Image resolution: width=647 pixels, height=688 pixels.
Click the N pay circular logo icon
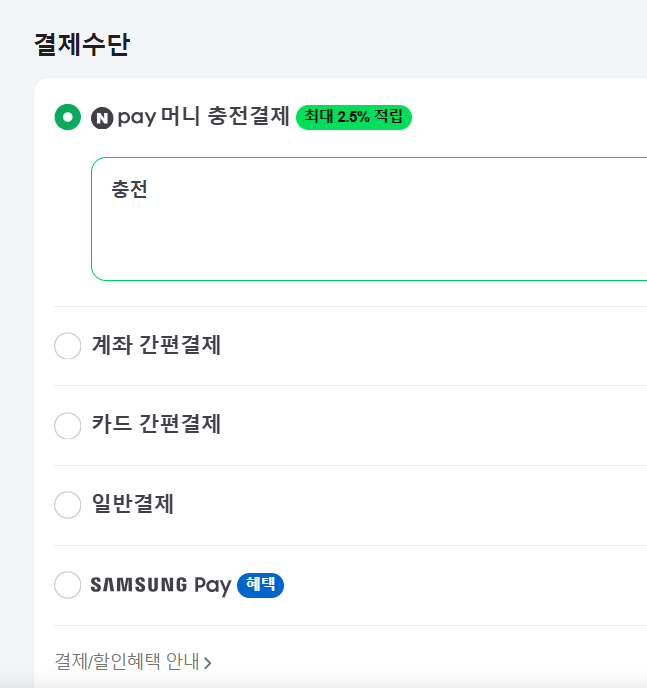(x=102, y=118)
